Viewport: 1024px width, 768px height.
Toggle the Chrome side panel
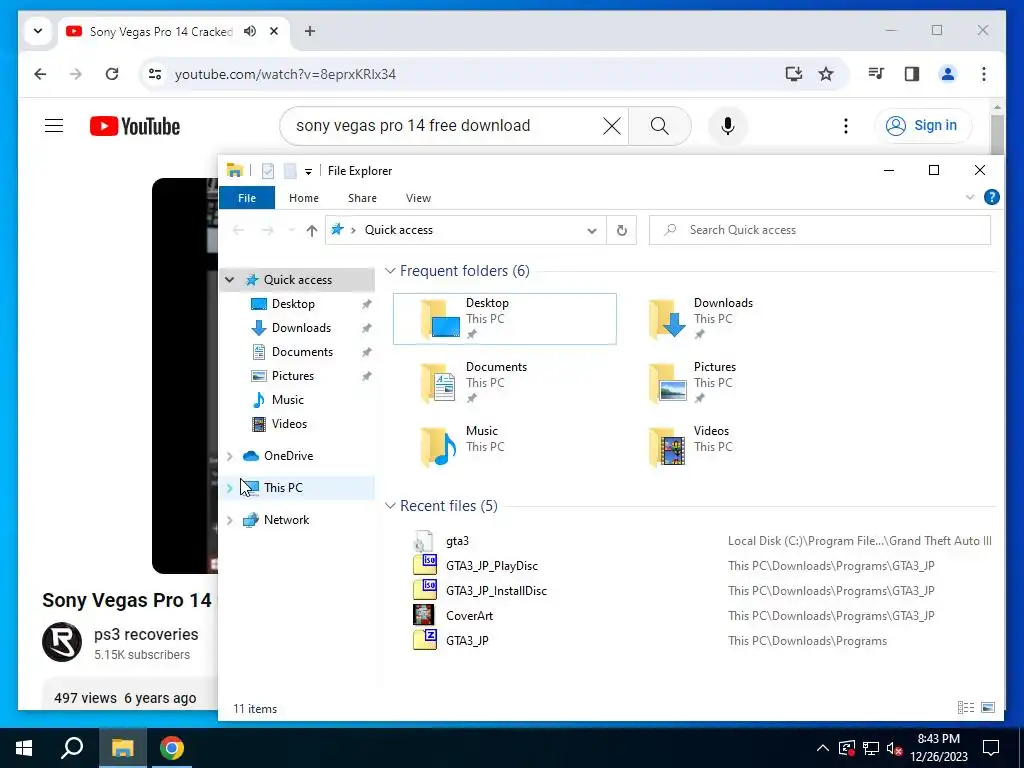pyautogui.click(x=912, y=74)
